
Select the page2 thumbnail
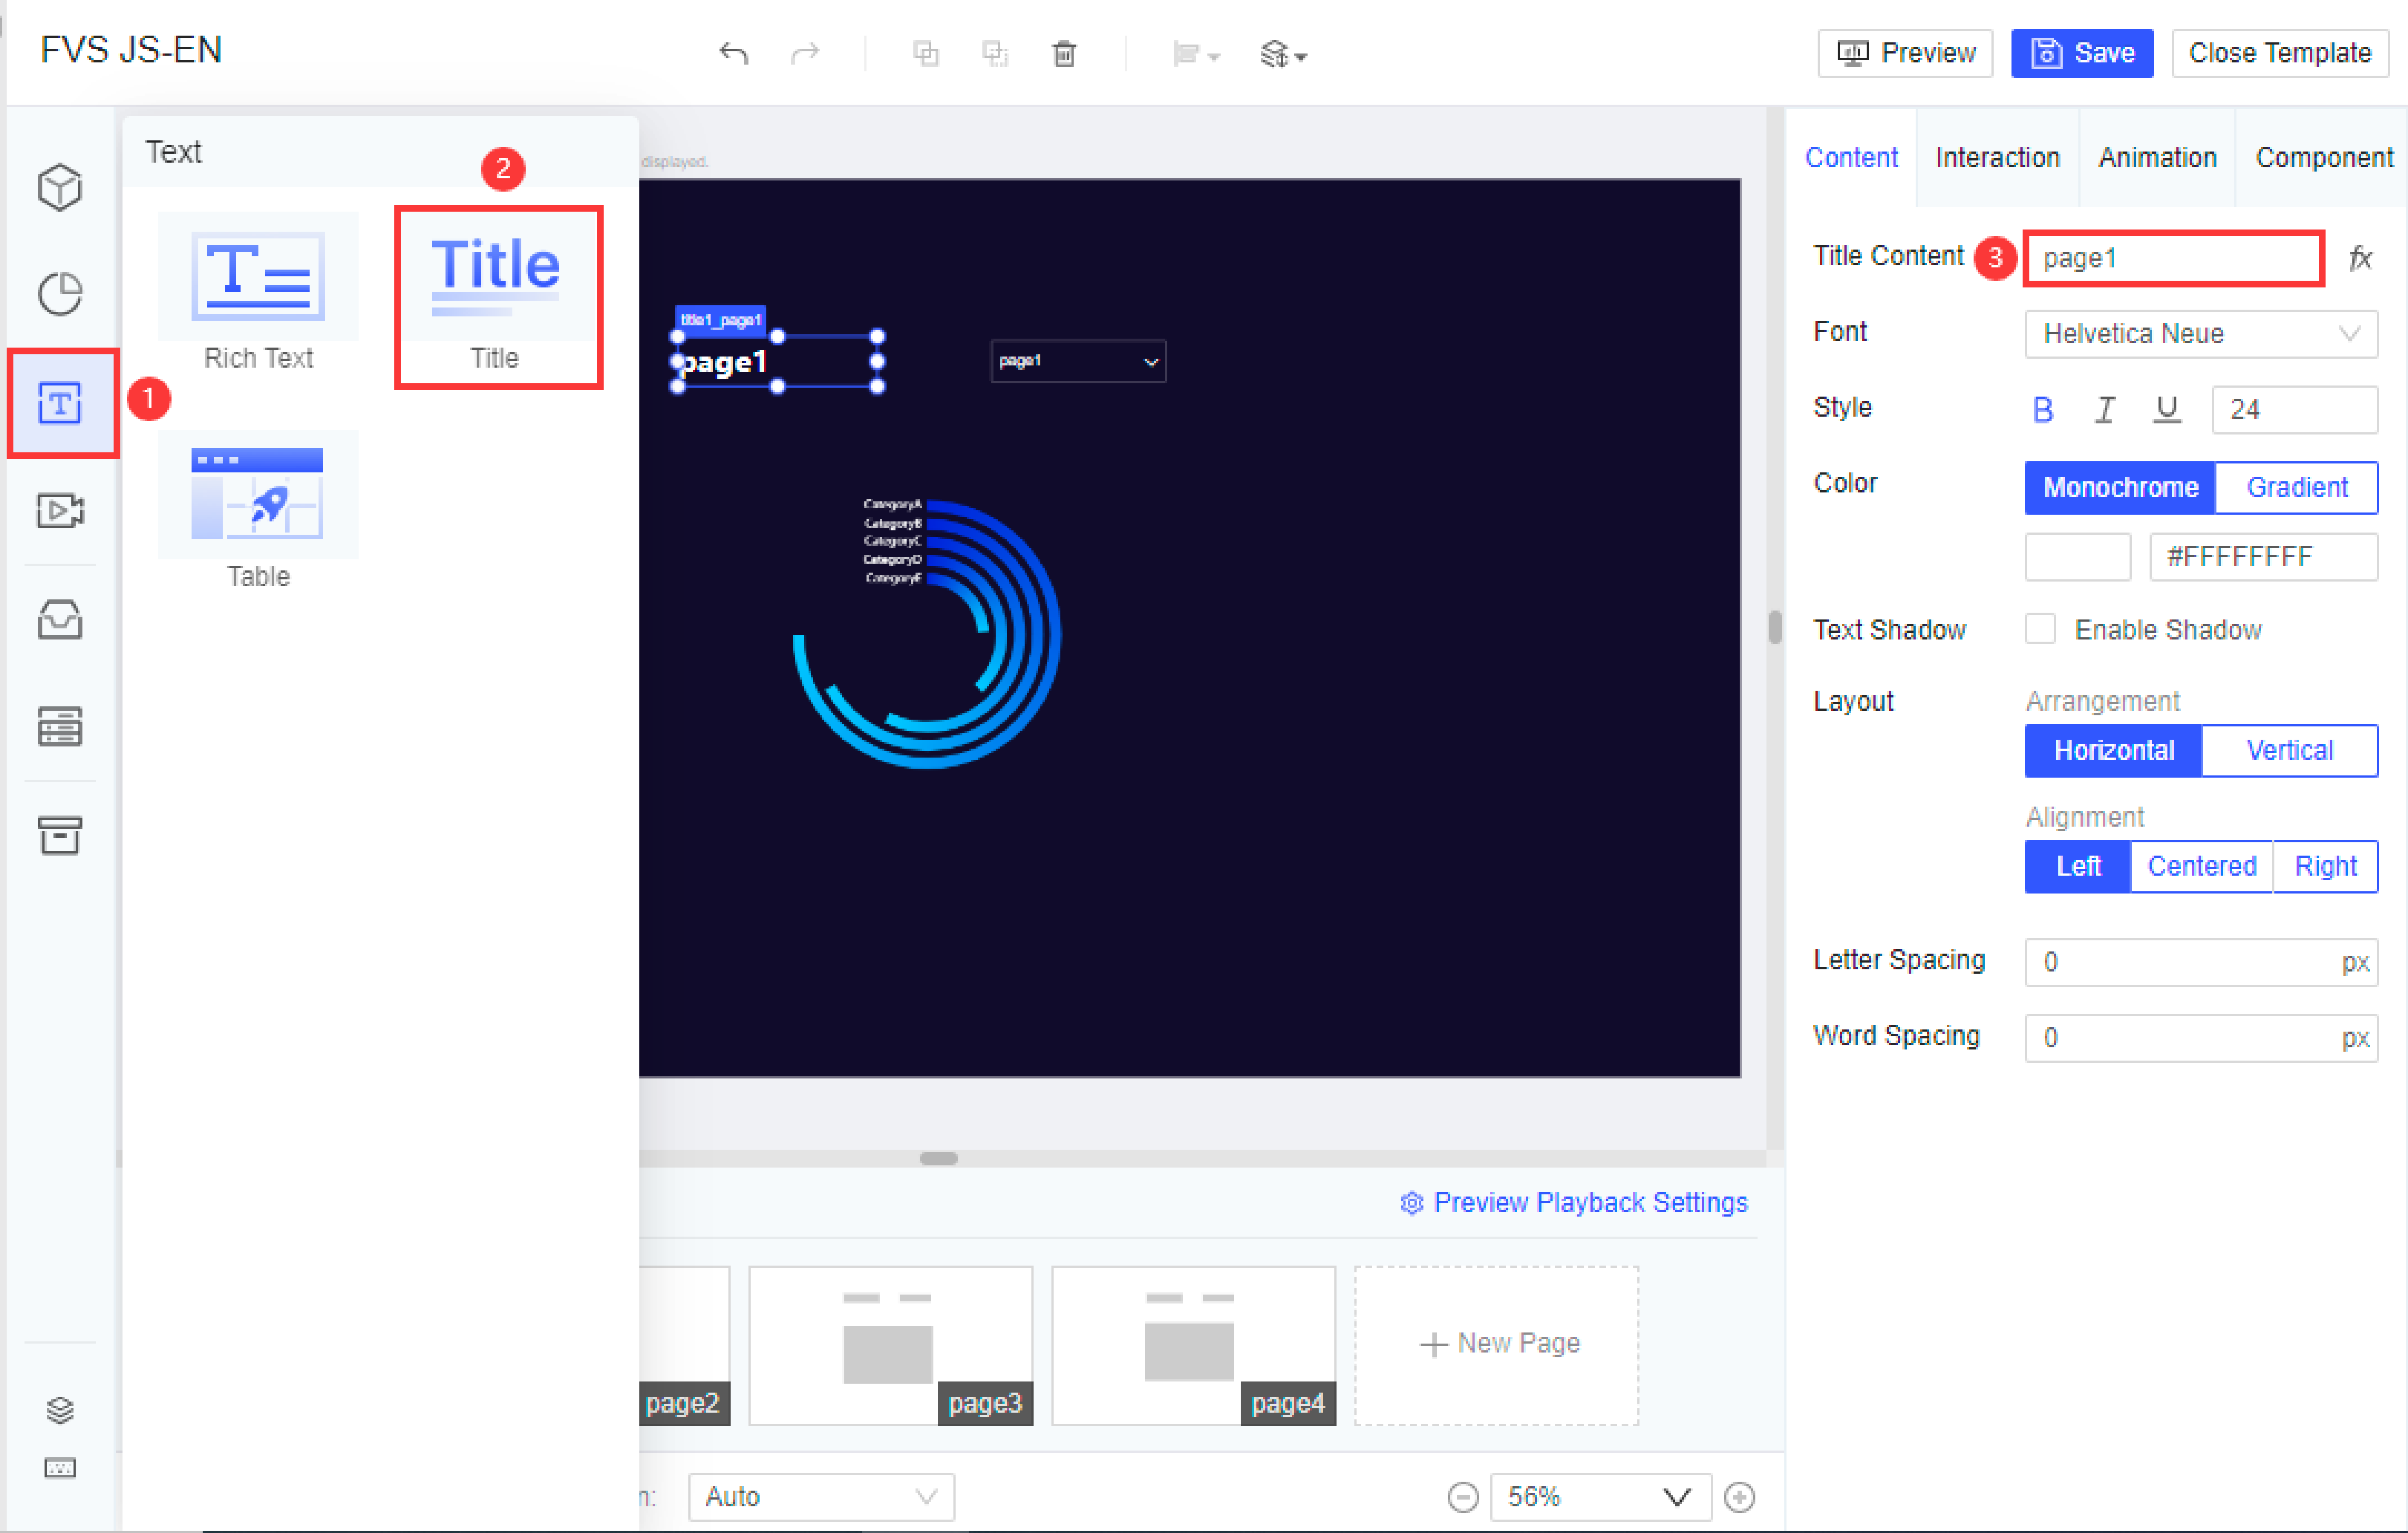click(685, 1345)
